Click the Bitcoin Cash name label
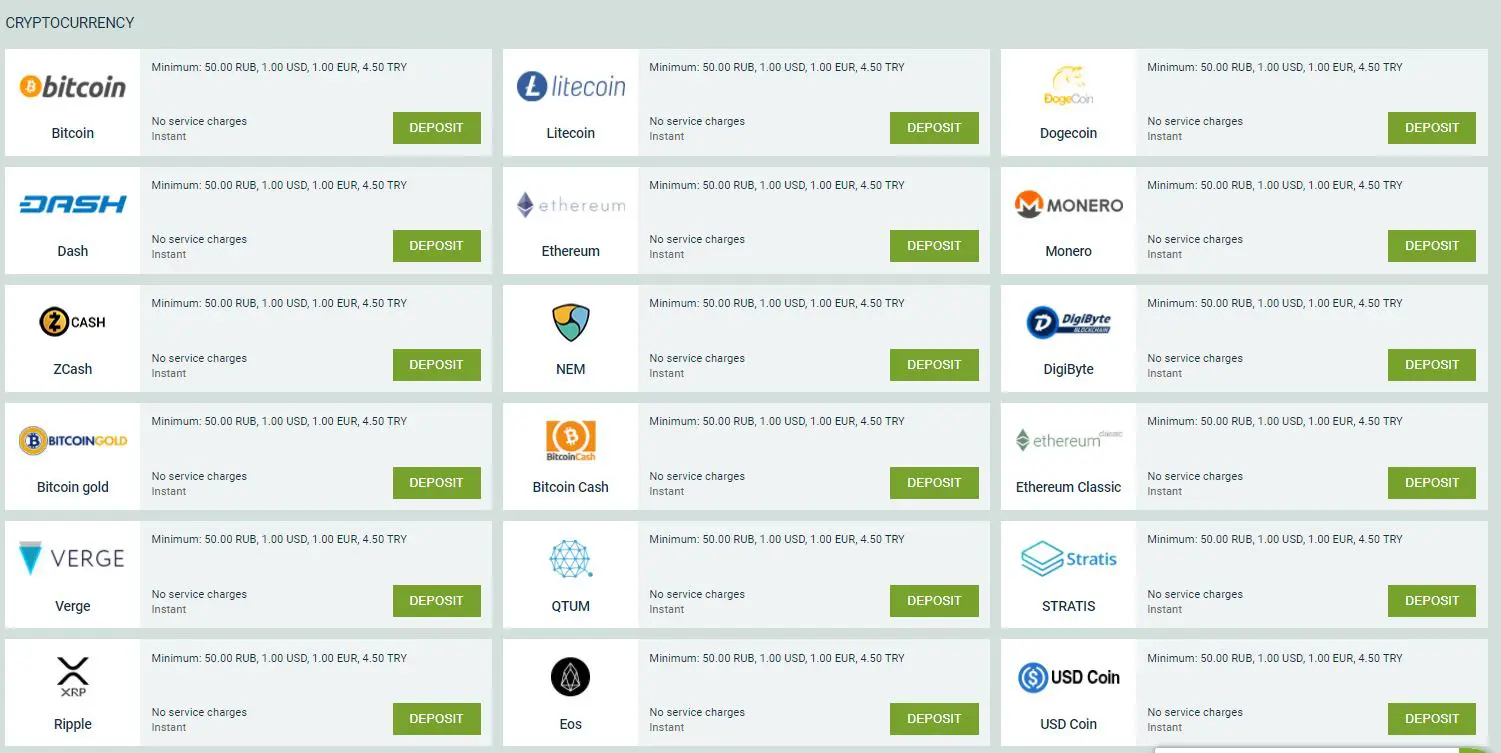 pyautogui.click(x=571, y=487)
